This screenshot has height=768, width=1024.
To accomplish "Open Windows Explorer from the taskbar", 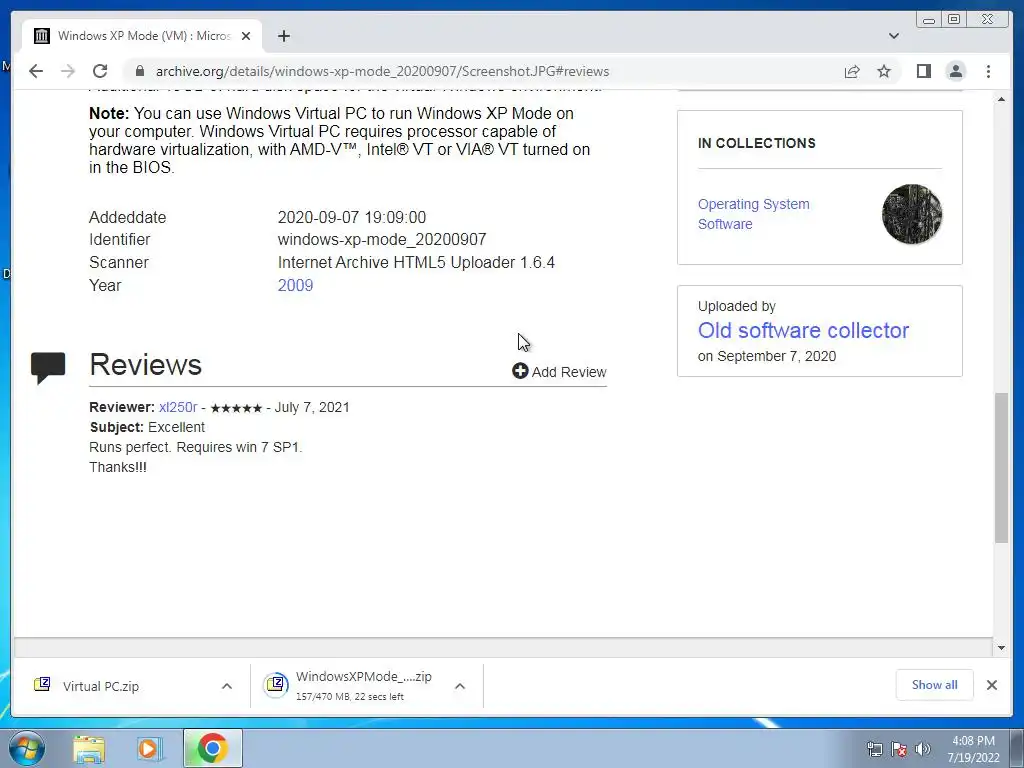I will pos(89,749).
